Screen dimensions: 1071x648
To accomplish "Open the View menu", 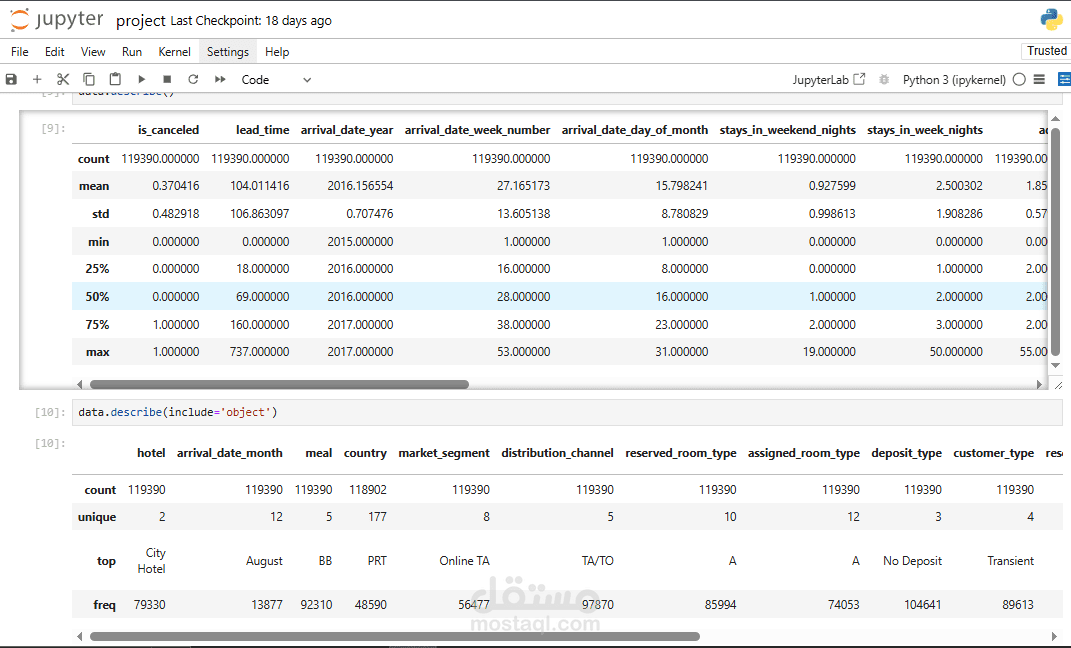I will tap(93, 52).
